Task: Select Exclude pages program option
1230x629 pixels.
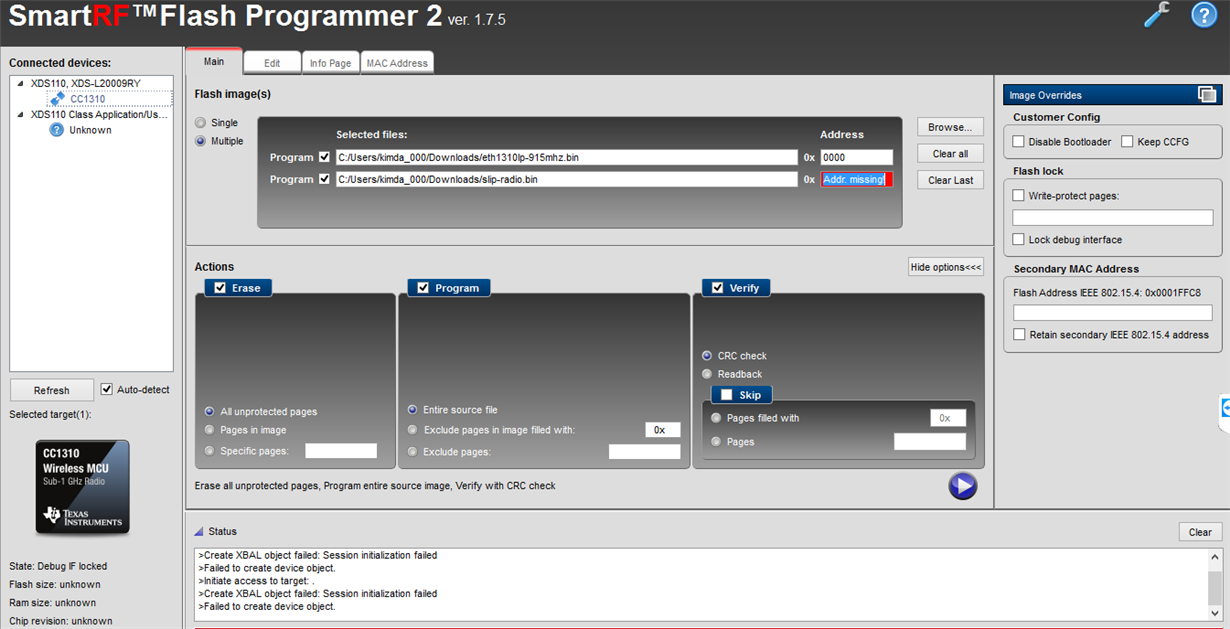Action: pyautogui.click(x=413, y=452)
